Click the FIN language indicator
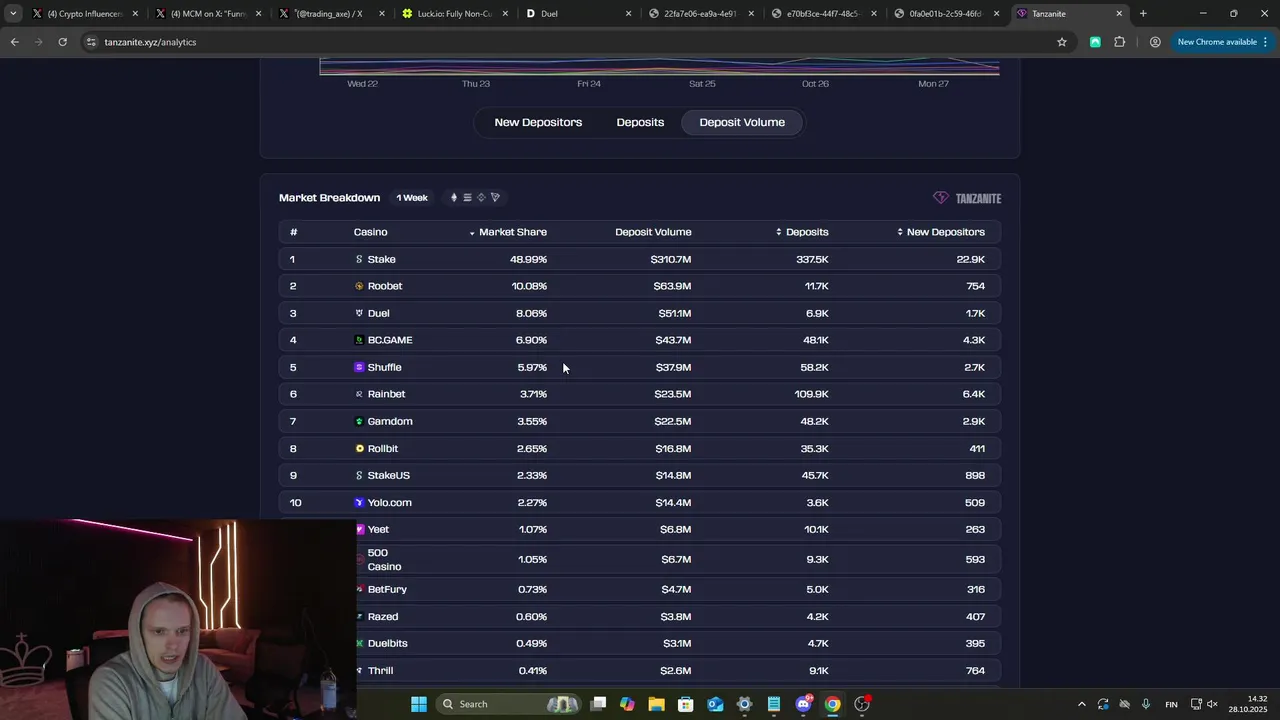Image resolution: width=1280 pixels, height=720 pixels. pos(1171,704)
